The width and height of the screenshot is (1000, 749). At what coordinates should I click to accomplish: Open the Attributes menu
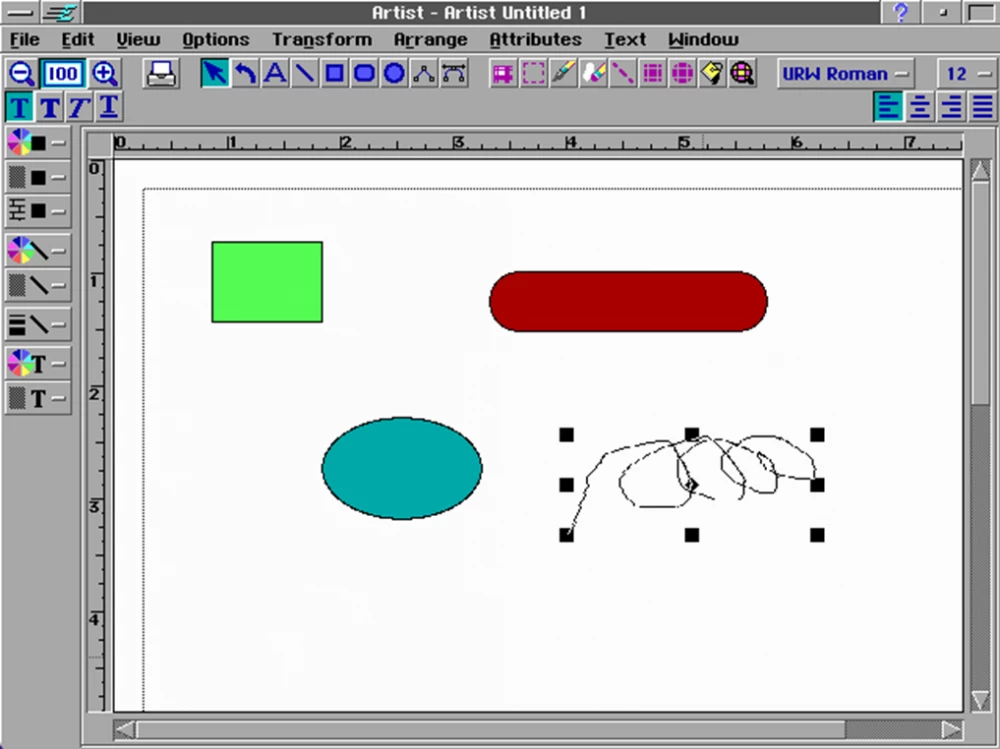pos(536,39)
